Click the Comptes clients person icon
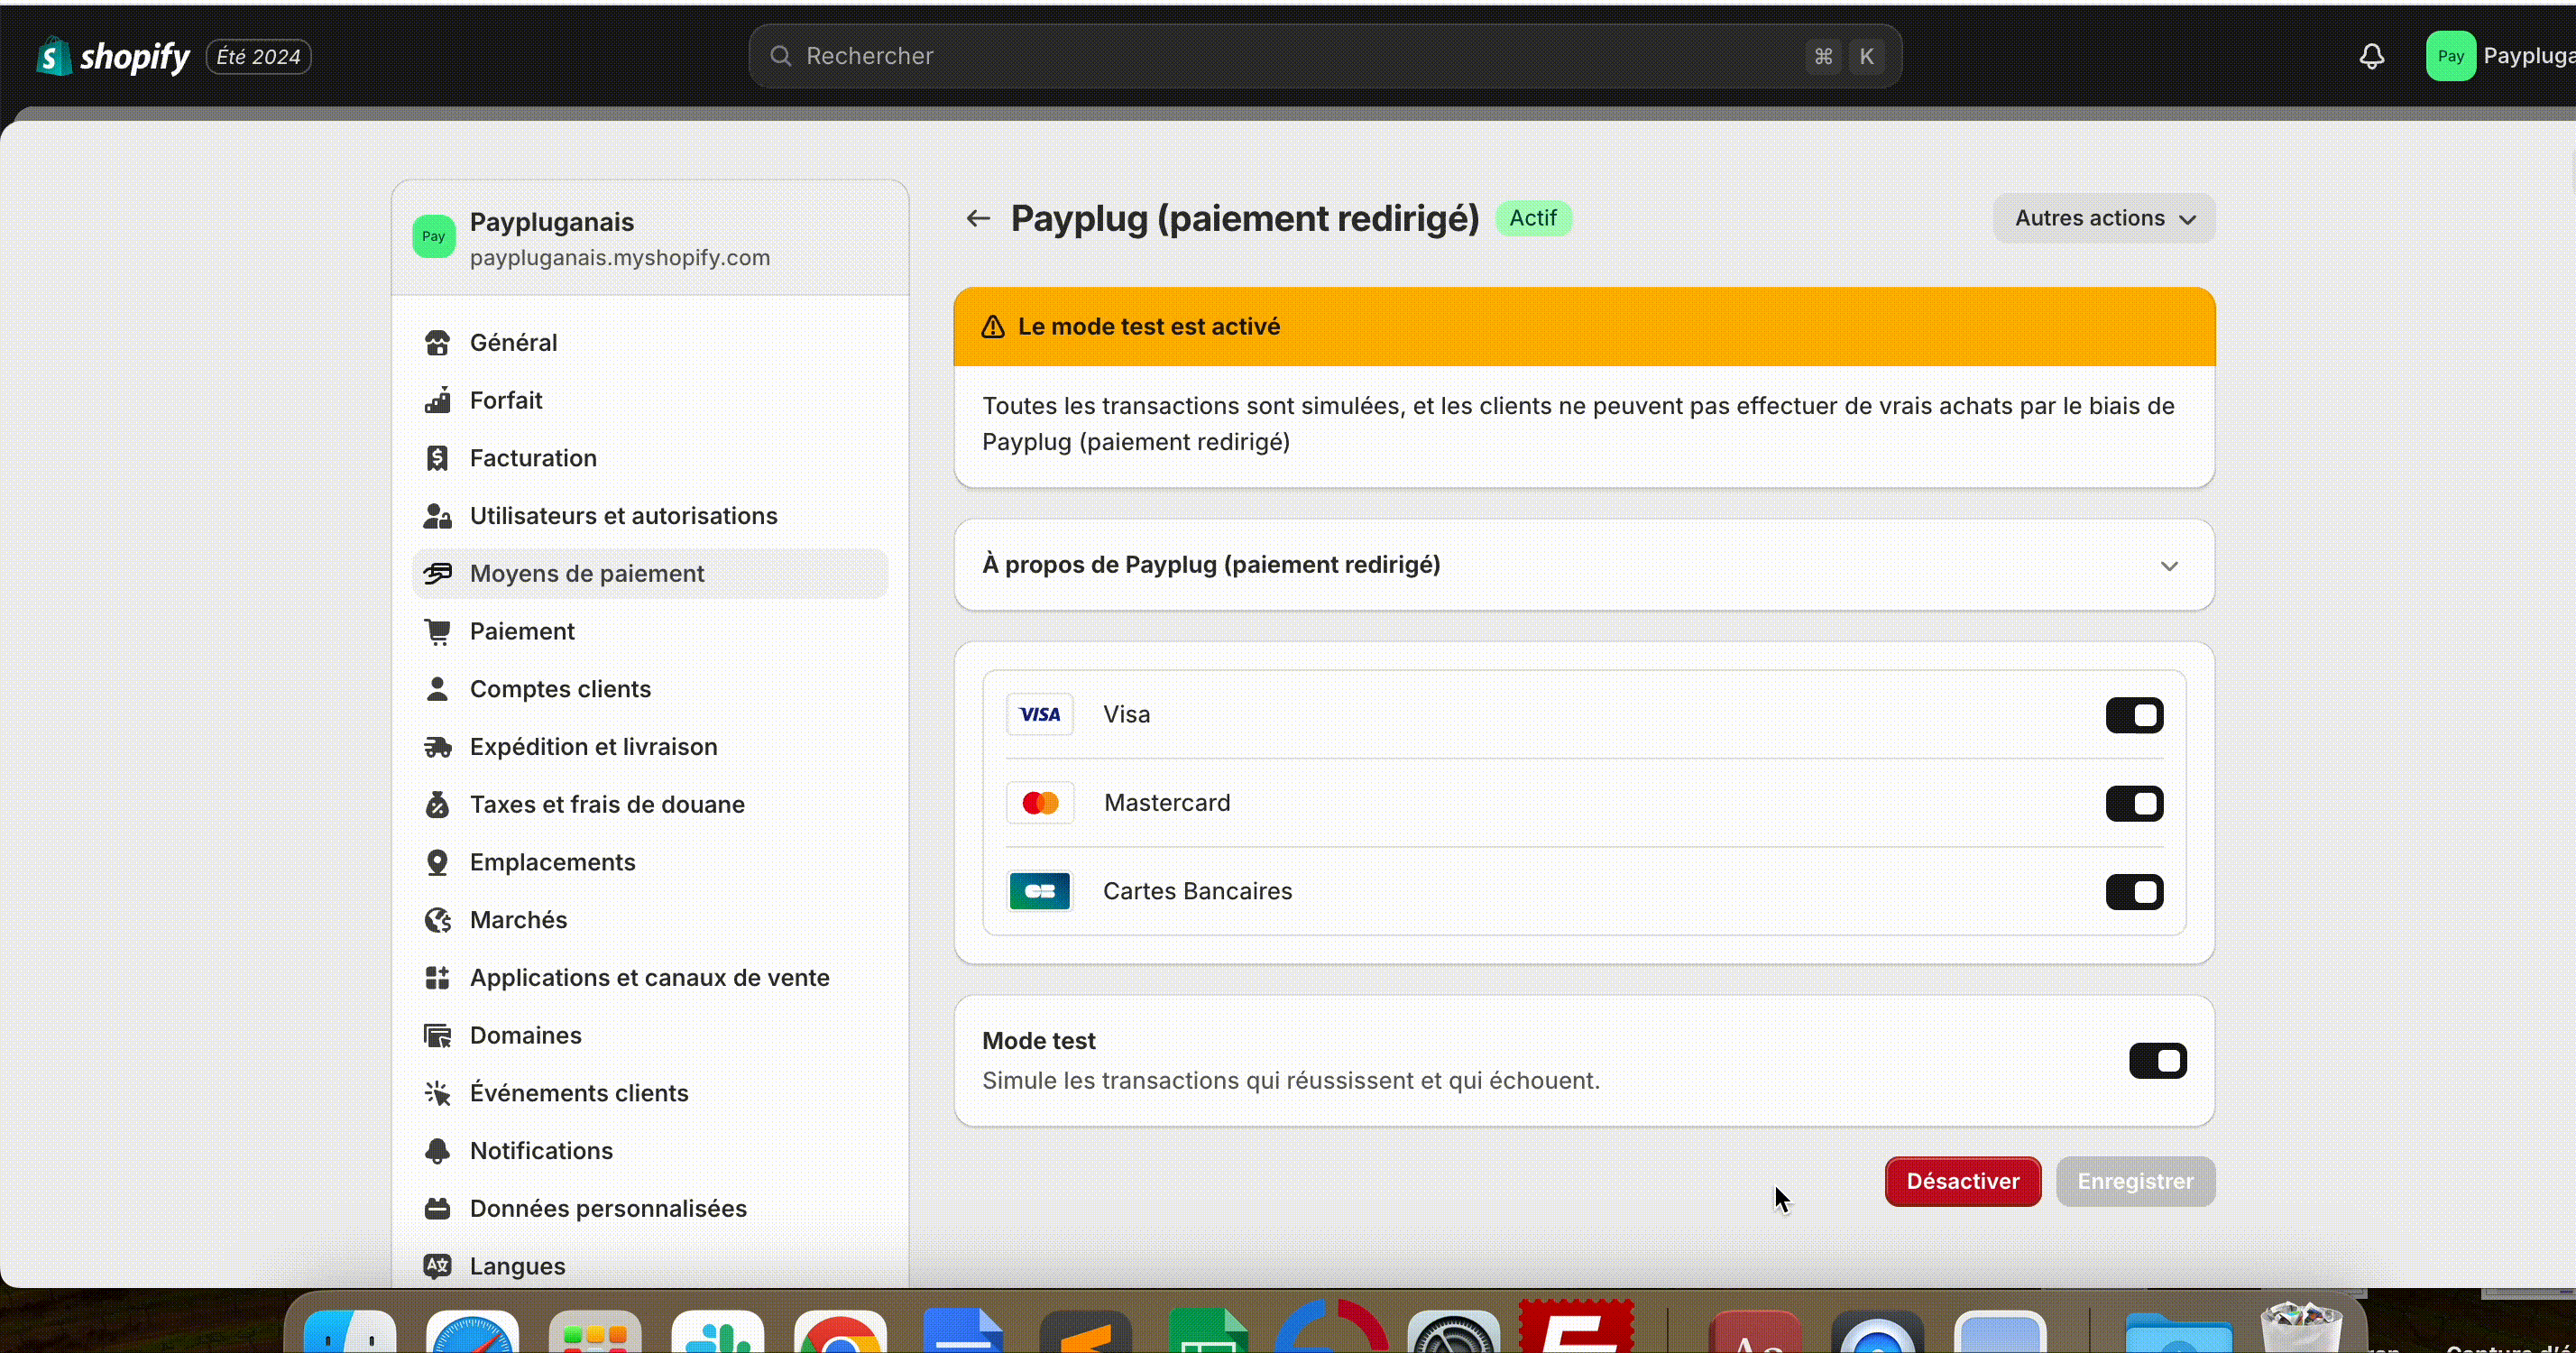 (437, 689)
